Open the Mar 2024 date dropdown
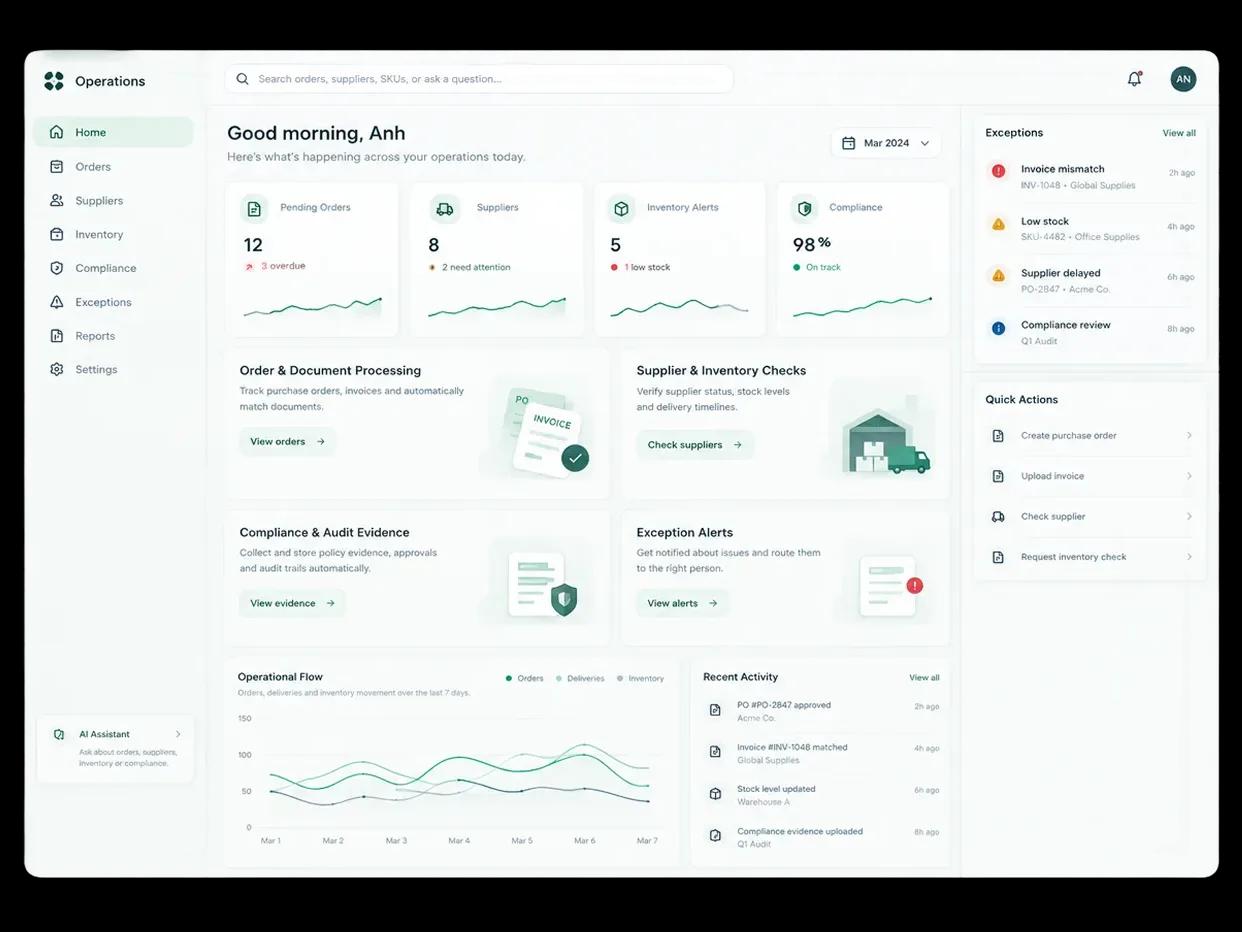This screenshot has height=932, width=1242. click(x=886, y=143)
